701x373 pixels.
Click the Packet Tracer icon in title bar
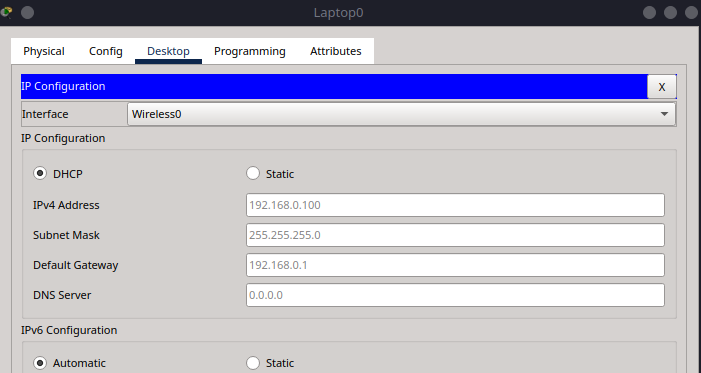[6, 12]
